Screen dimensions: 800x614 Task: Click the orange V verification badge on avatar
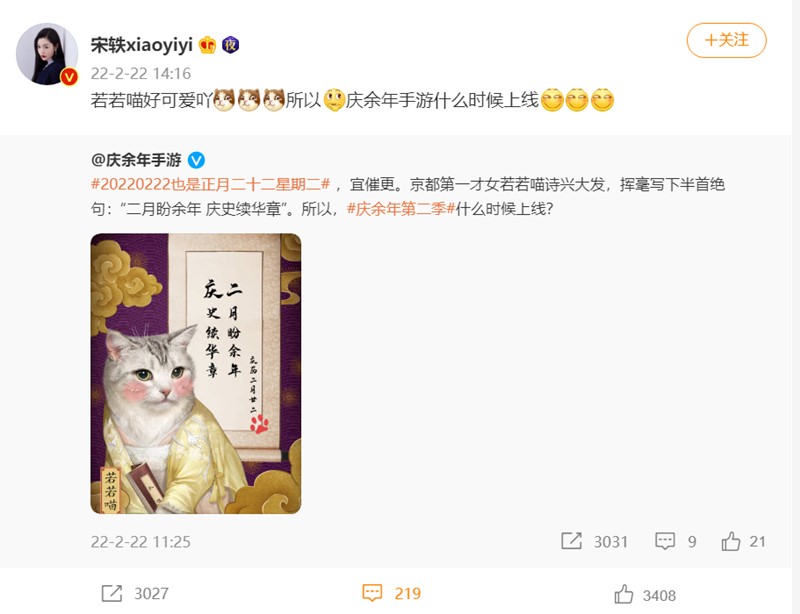pyautogui.click(x=69, y=77)
